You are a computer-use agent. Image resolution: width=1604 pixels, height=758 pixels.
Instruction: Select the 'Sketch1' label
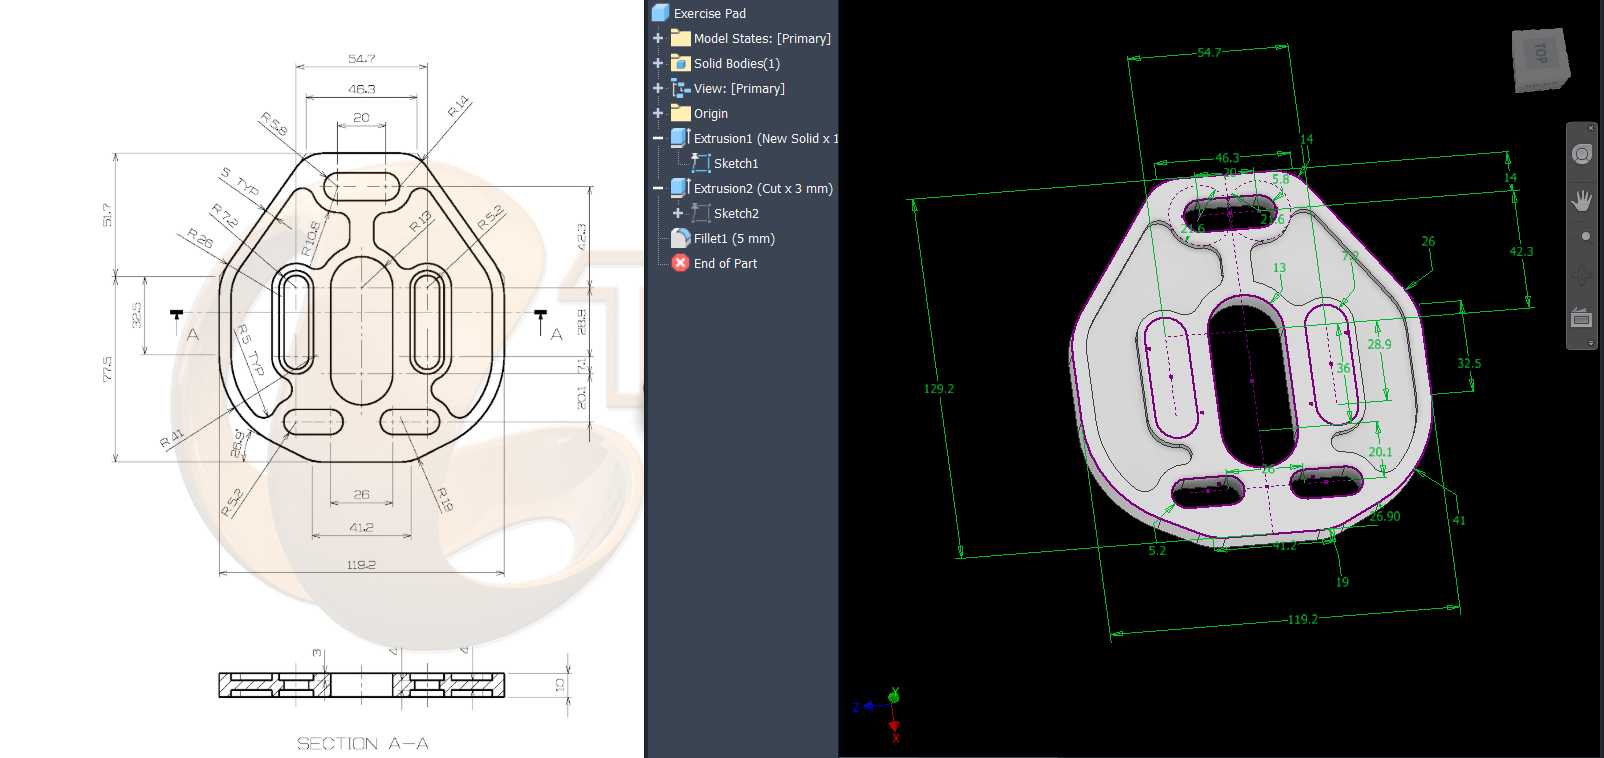click(x=736, y=163)
